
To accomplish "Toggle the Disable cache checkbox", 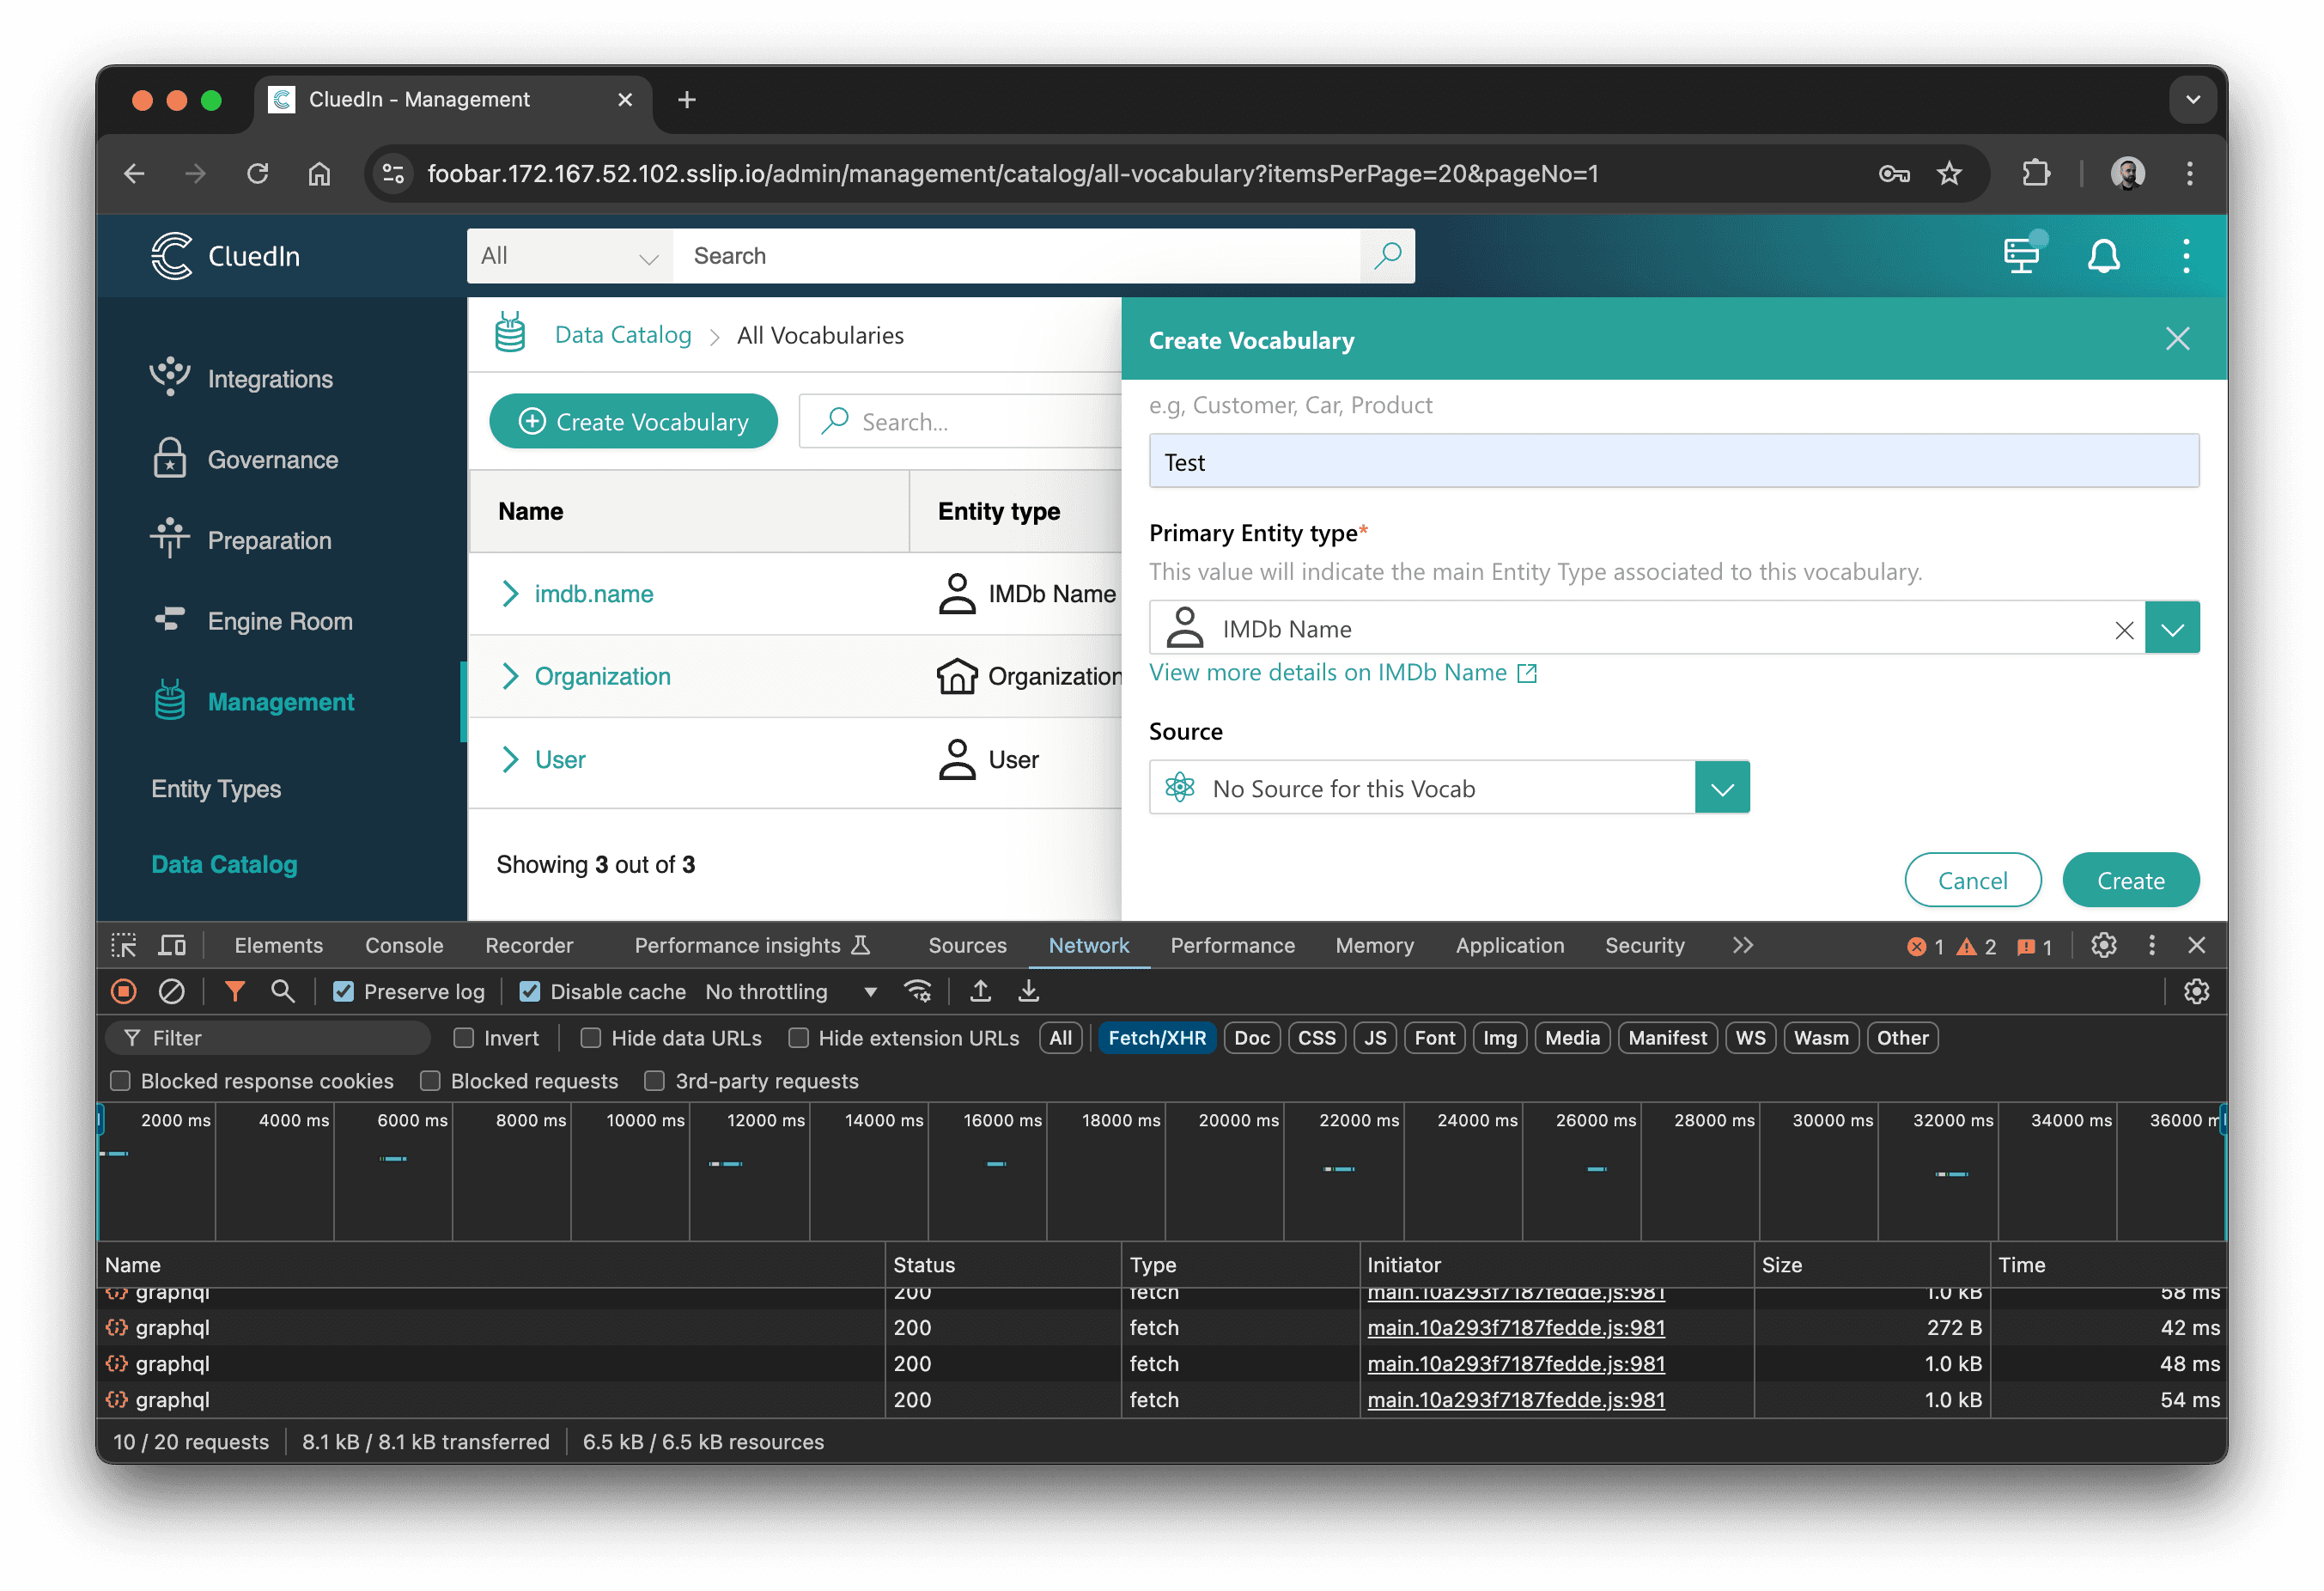I will click(530, 992).
